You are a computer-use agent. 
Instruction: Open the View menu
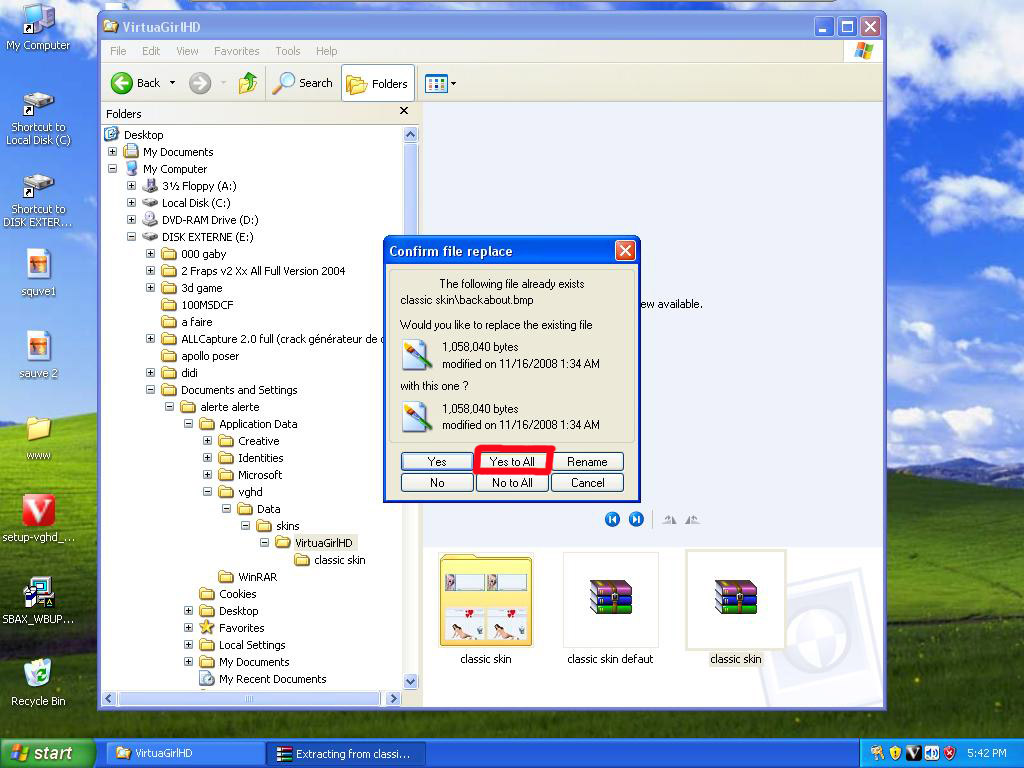click(x=187, y=51)
